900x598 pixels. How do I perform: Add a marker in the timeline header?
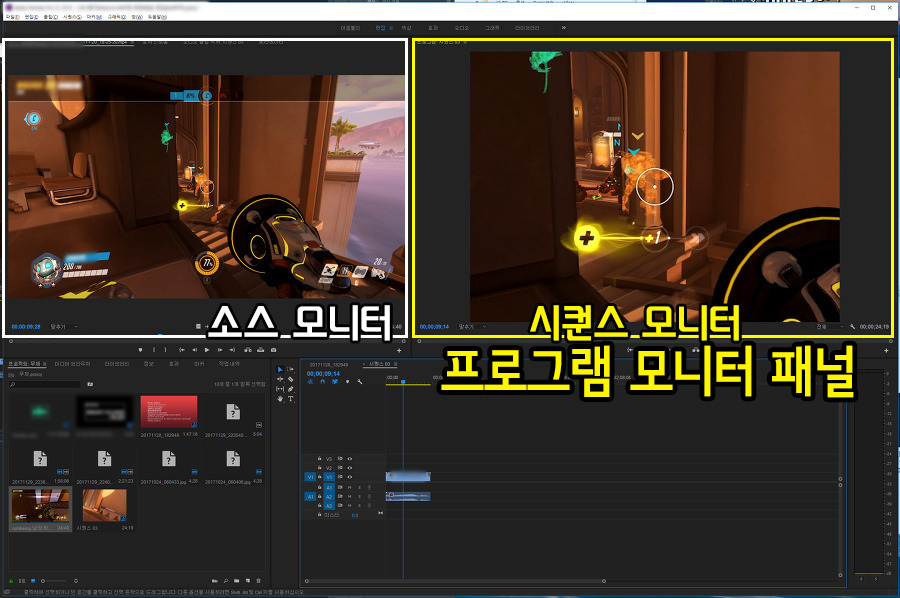[347, 382]
